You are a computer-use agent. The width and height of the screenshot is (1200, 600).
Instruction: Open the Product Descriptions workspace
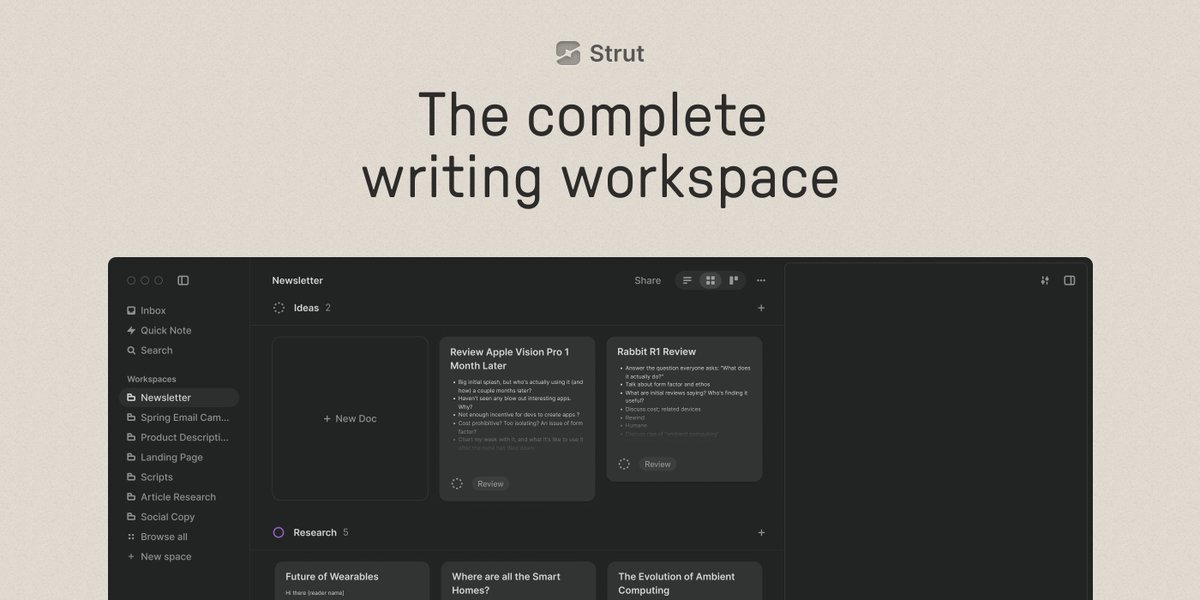coord(179,438)
